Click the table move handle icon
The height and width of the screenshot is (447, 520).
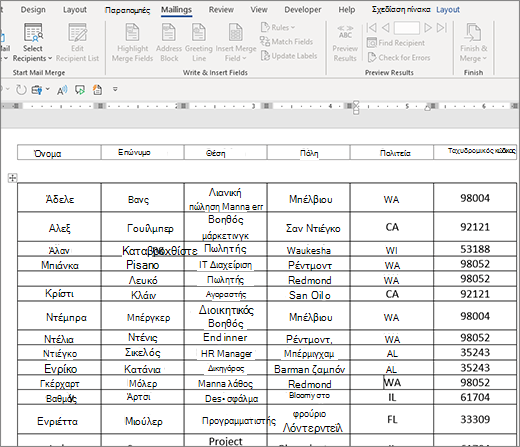point(12,178)
